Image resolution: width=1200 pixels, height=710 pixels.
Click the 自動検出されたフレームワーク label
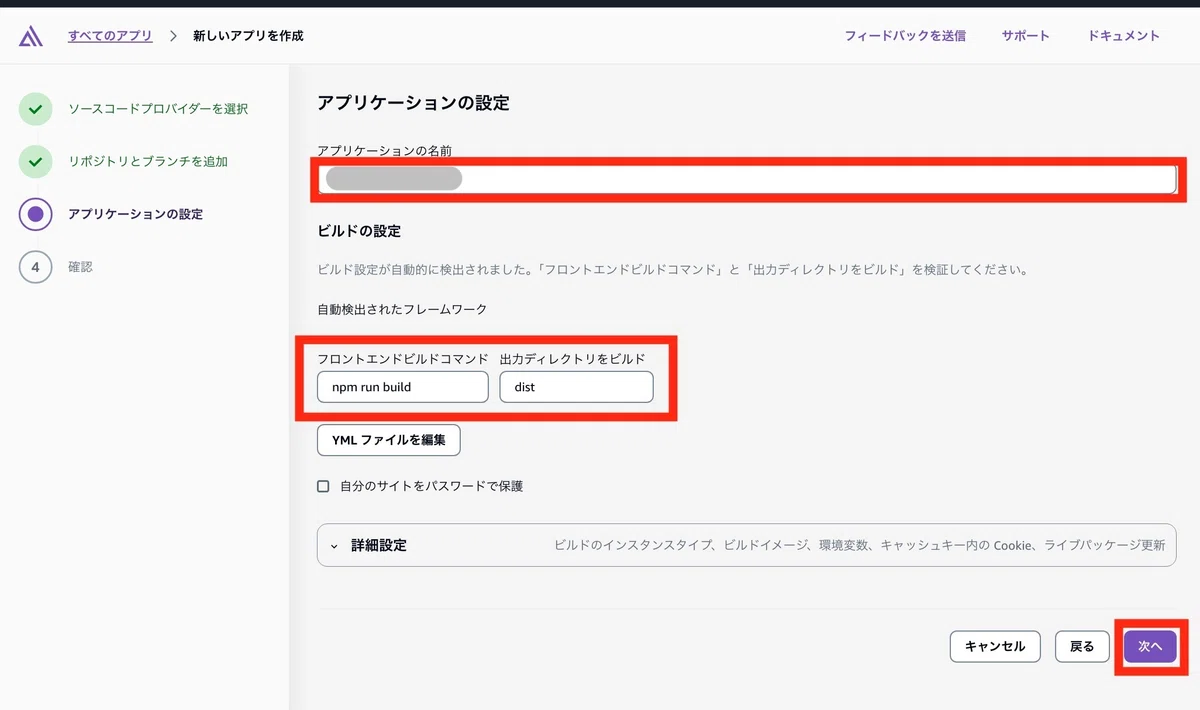[402, 310]
